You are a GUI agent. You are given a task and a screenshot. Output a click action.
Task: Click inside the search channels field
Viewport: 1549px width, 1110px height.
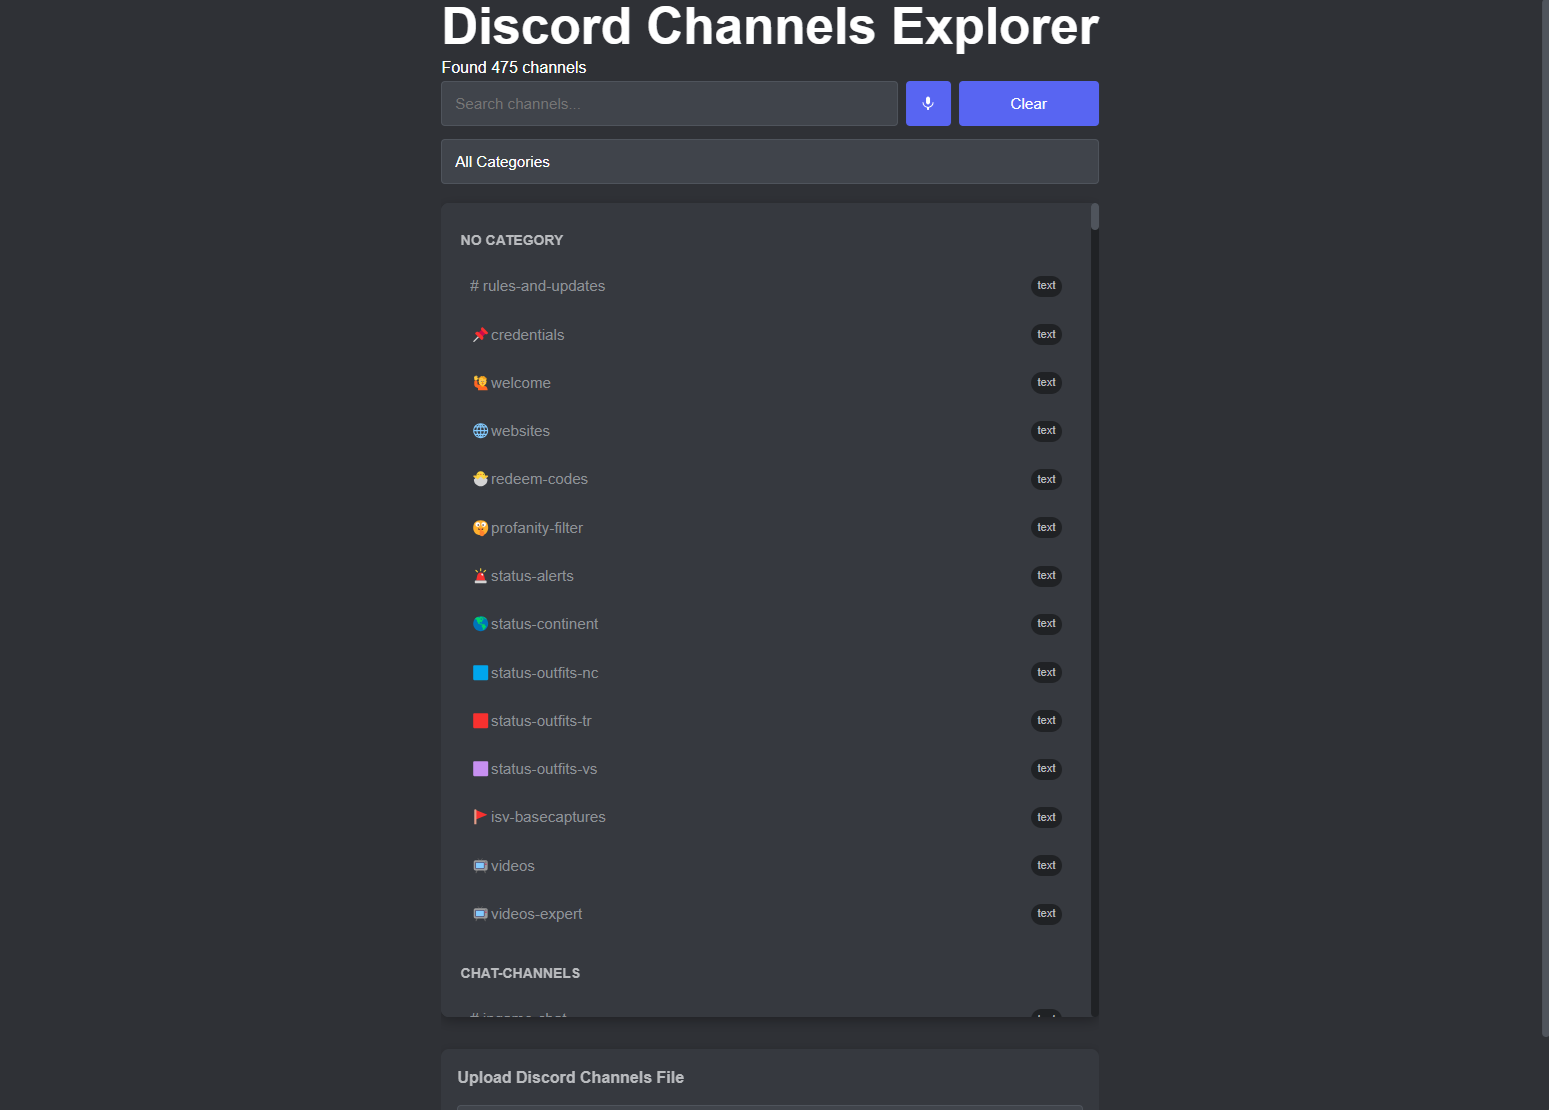click(x=669, y=103)
